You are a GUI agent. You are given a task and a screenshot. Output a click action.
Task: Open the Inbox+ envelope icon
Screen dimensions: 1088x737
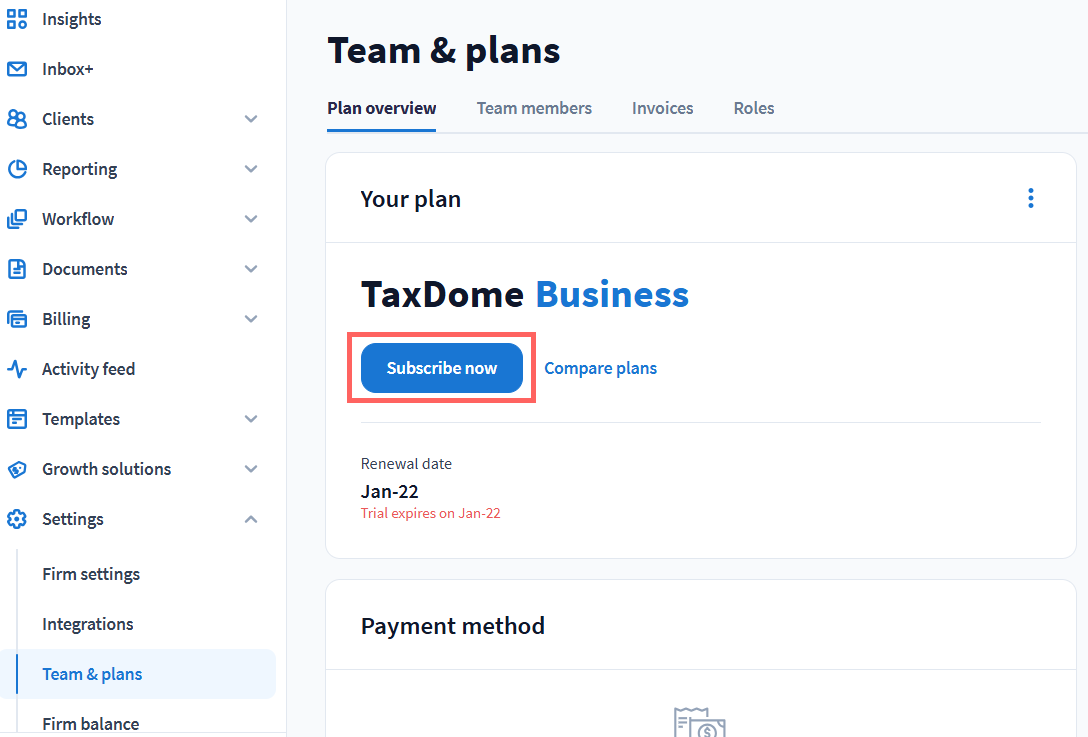(x=17, y=69)
